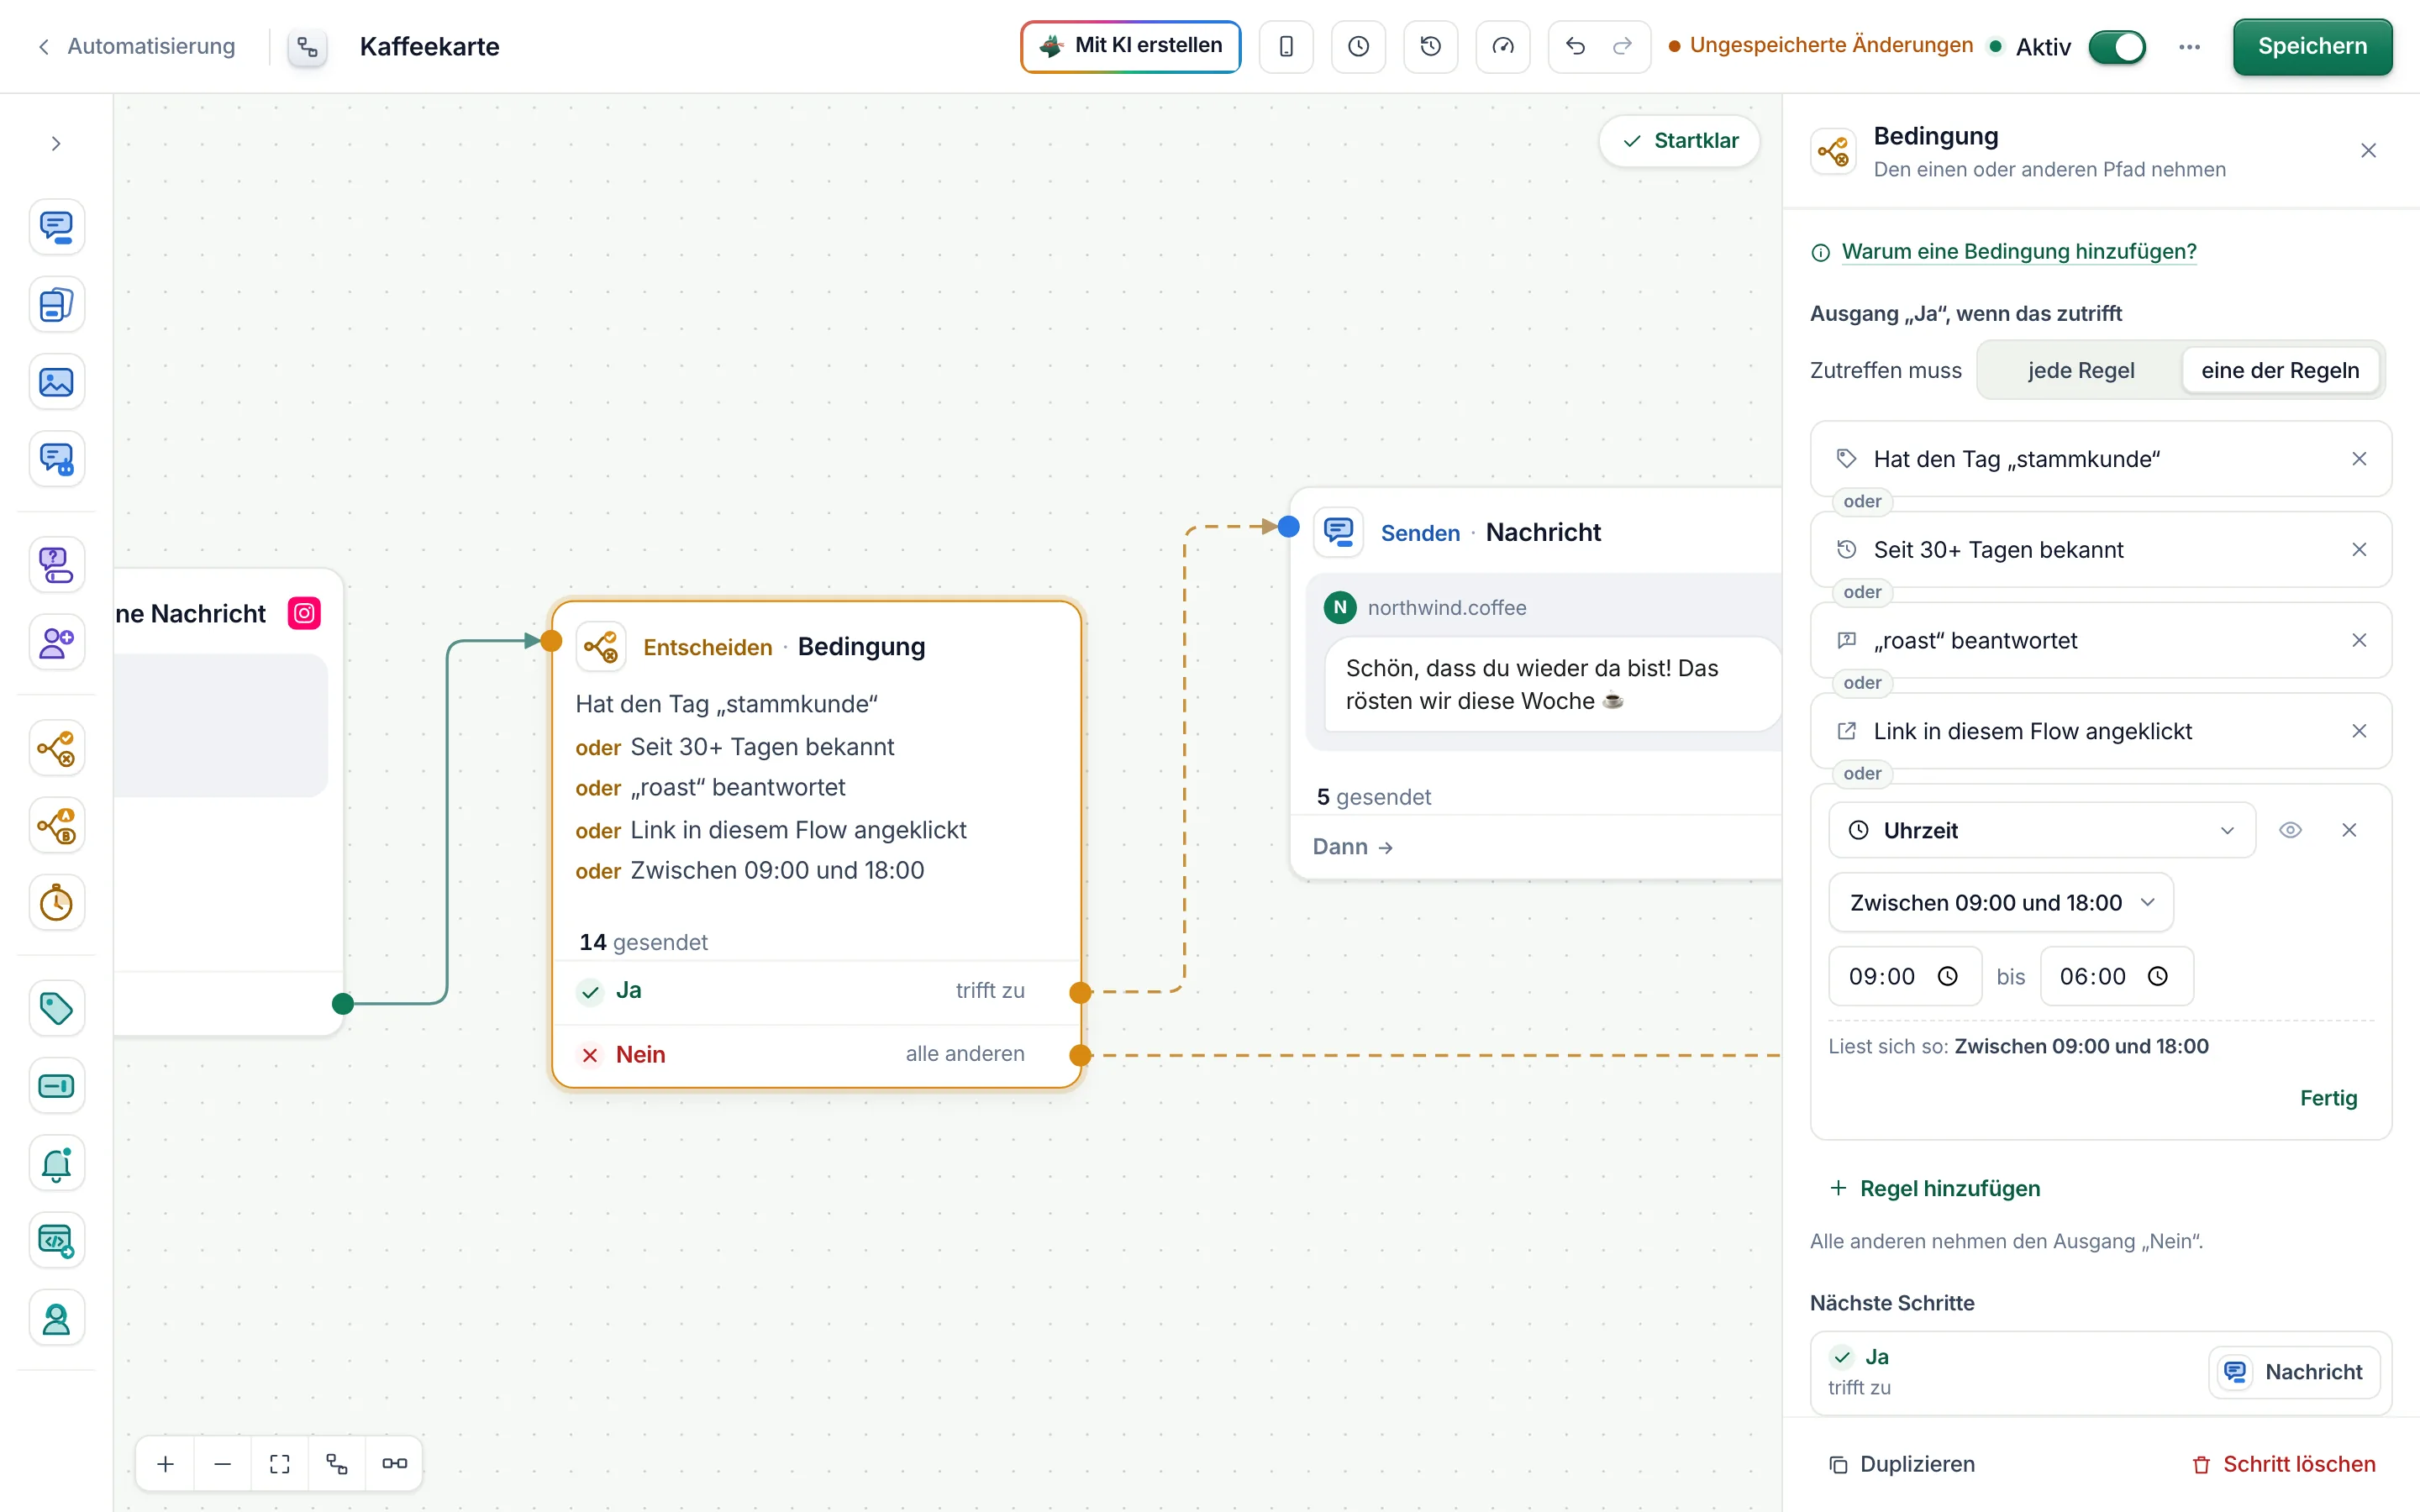Open the three-dot more options menu
2420x1512 pixels.
2189,47
